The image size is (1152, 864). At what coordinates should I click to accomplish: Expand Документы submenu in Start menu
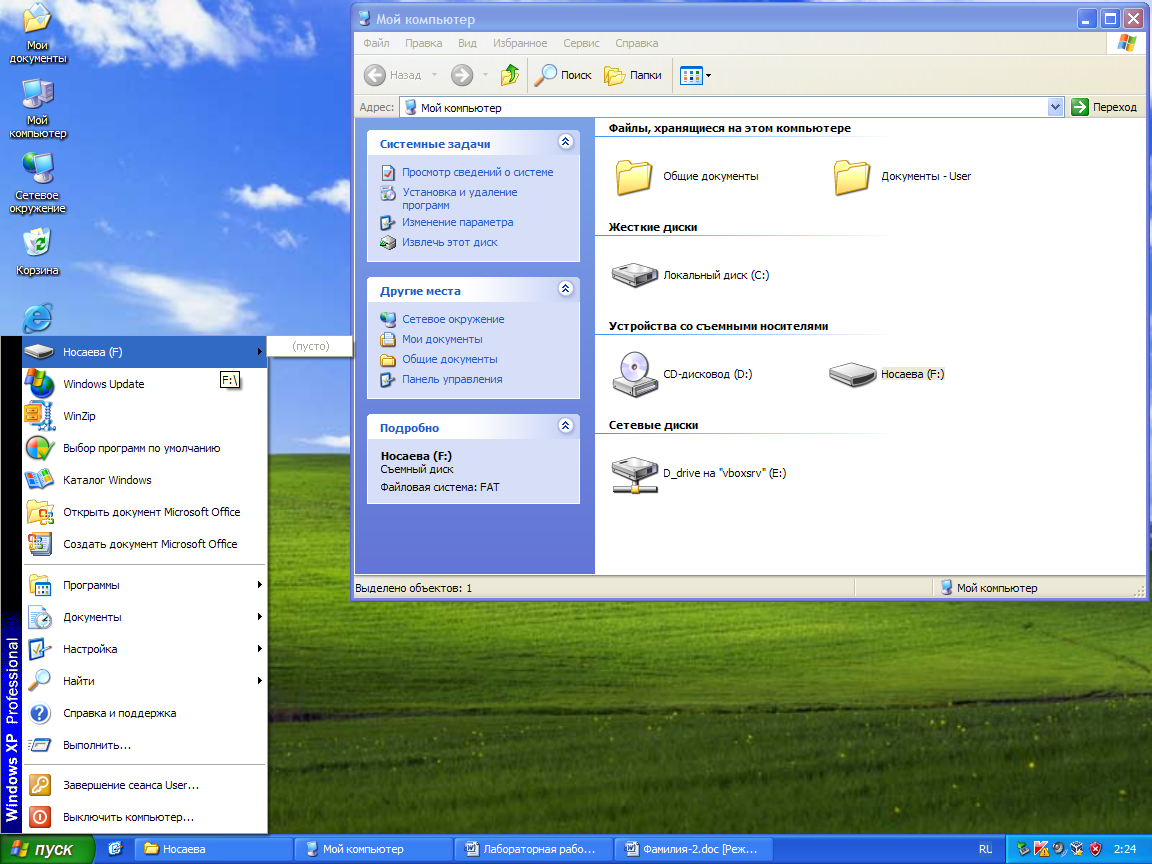pos(145,617)
